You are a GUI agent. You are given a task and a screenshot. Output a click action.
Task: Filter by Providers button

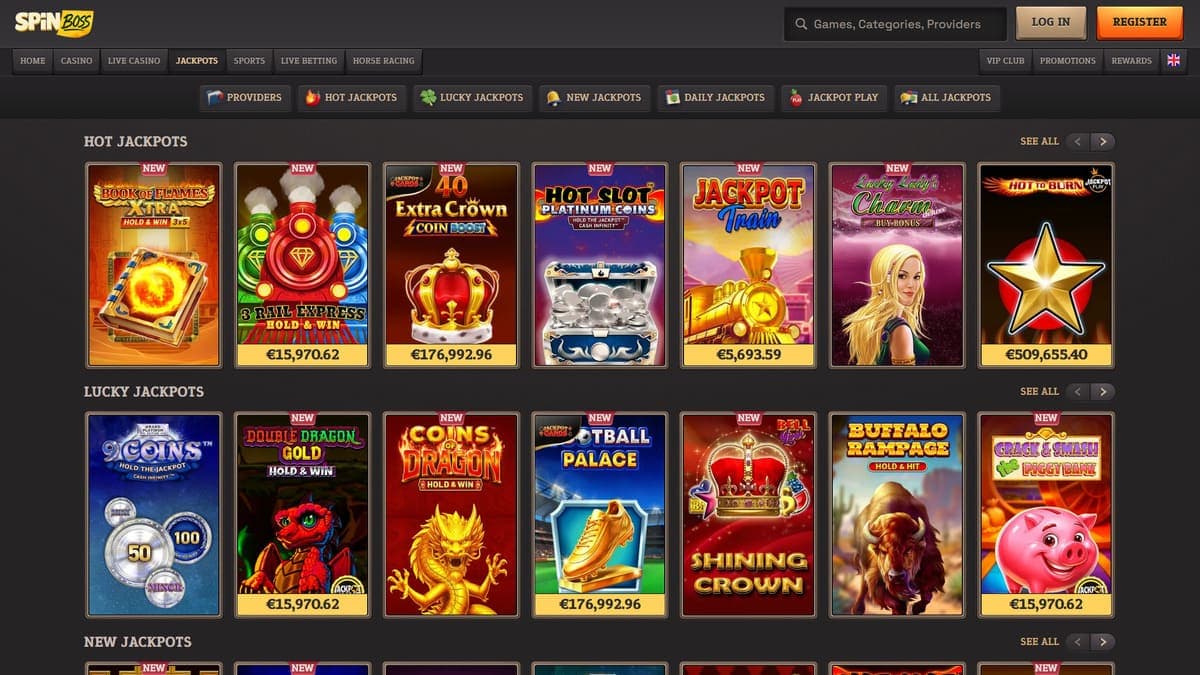point(245,97)
